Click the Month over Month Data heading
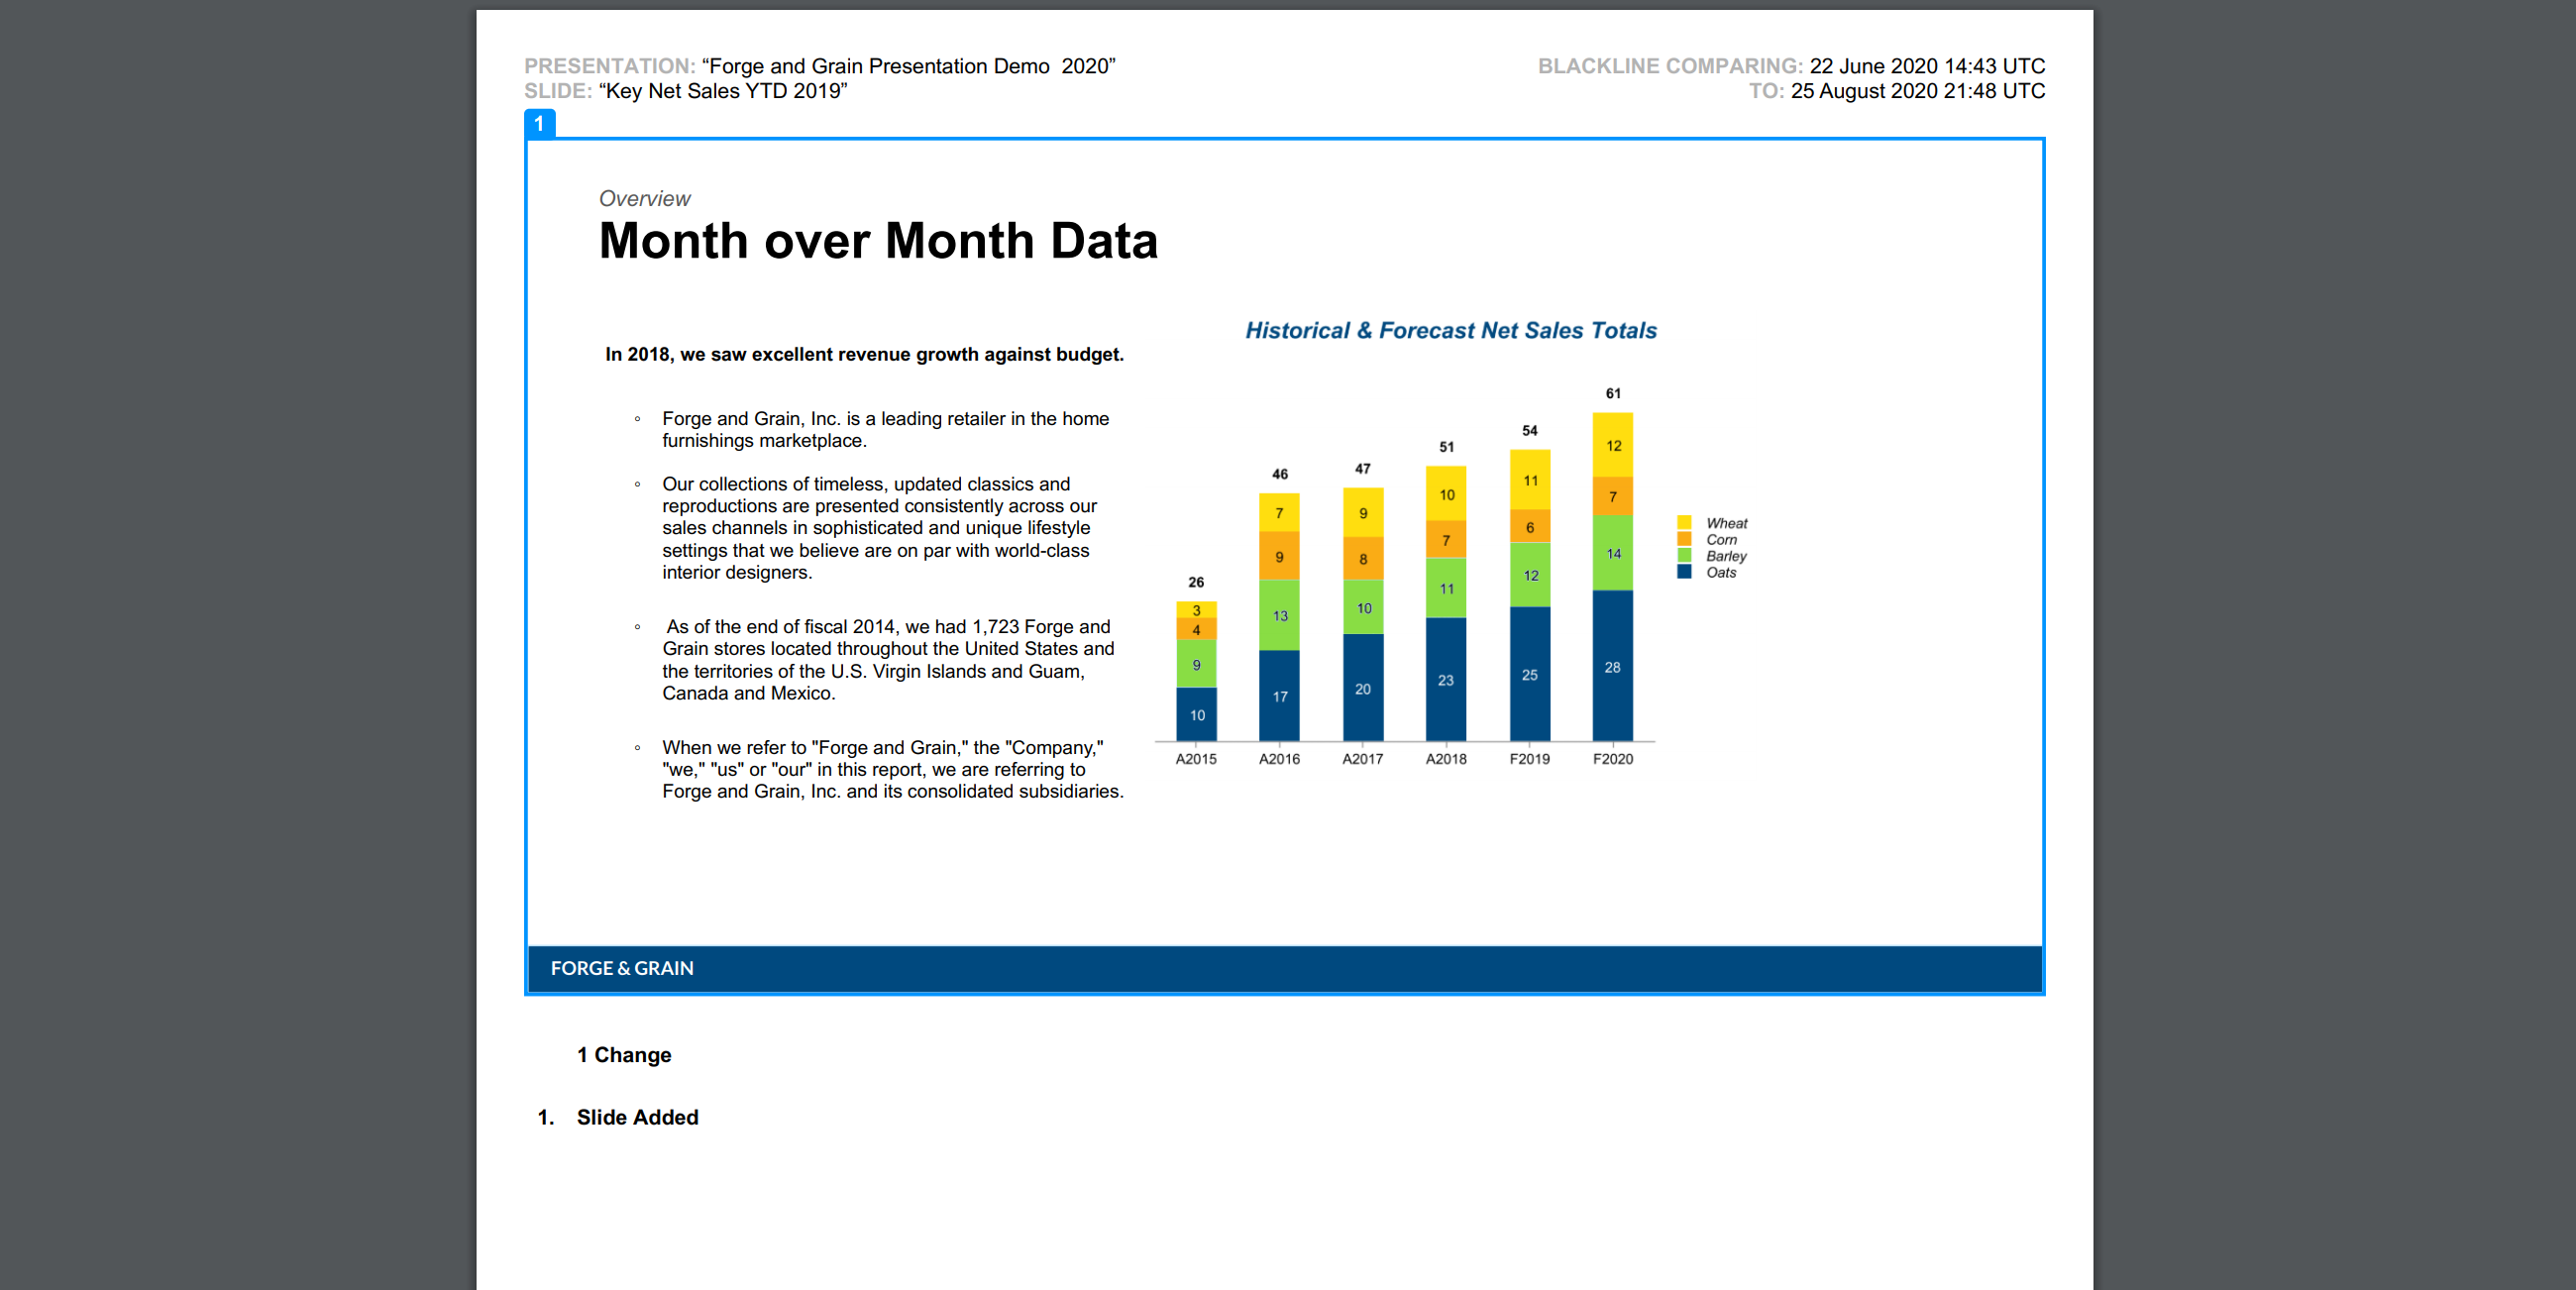This screenshot has width=2576, height=1290. pyautogui.click(x=877, y=241)
